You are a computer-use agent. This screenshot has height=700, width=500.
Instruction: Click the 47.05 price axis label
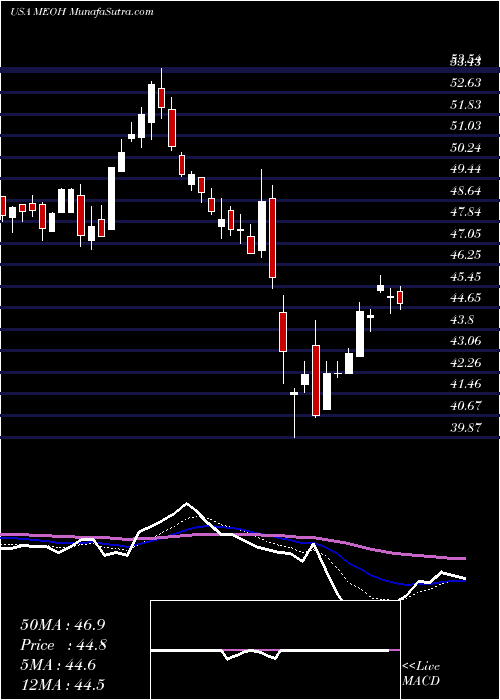coord(466,233)
